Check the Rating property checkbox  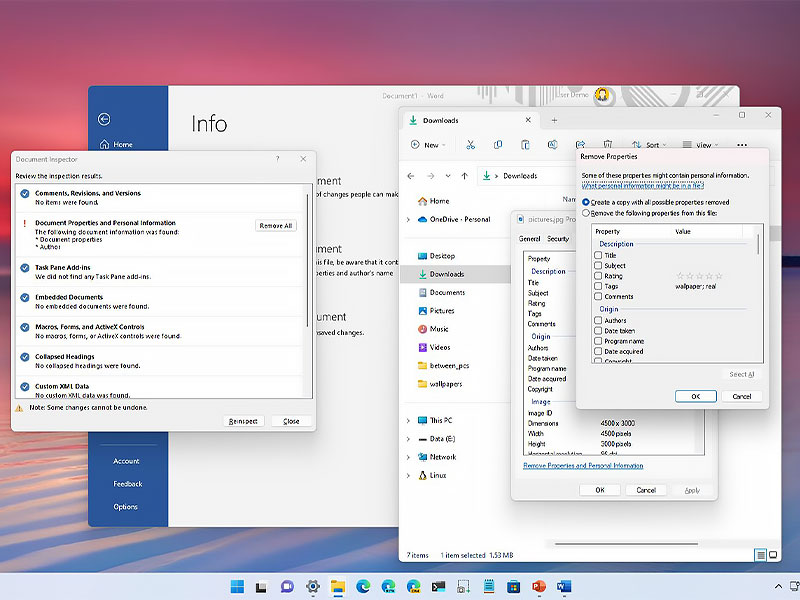tap(598, 276)
